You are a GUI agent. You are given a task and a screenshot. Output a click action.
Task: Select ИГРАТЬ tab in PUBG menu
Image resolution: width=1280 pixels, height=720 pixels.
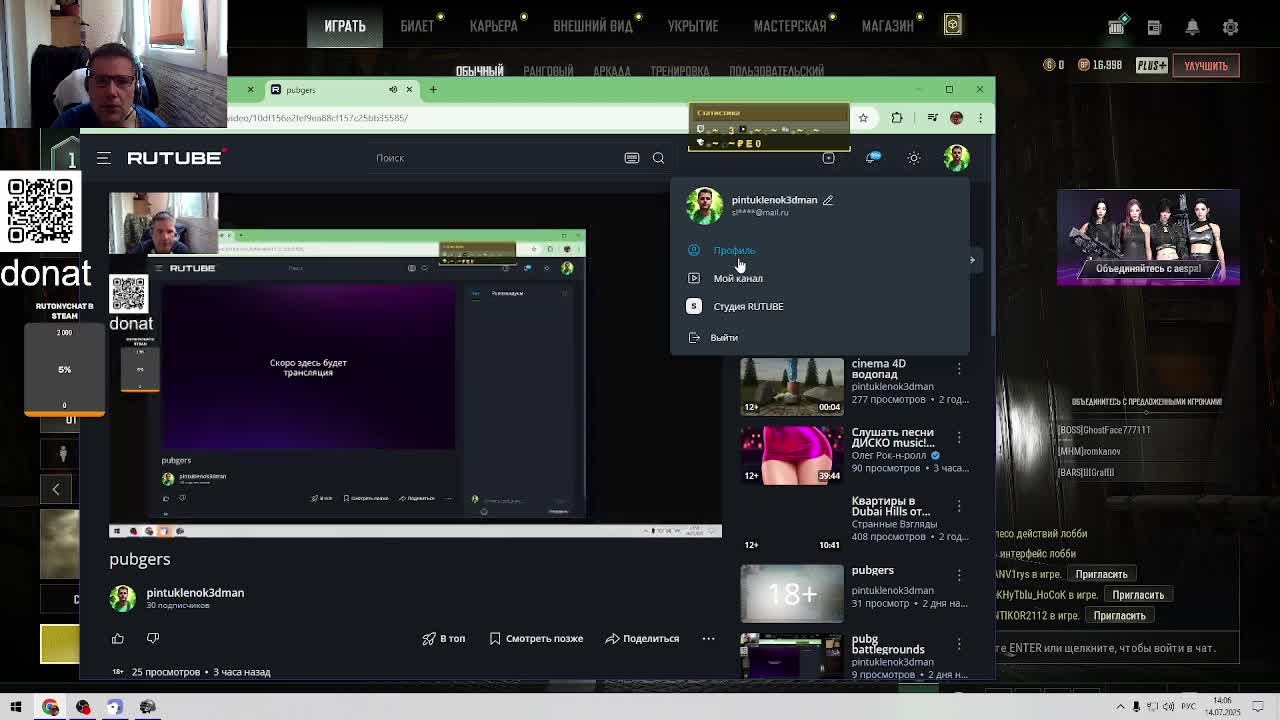coord(345,26)
